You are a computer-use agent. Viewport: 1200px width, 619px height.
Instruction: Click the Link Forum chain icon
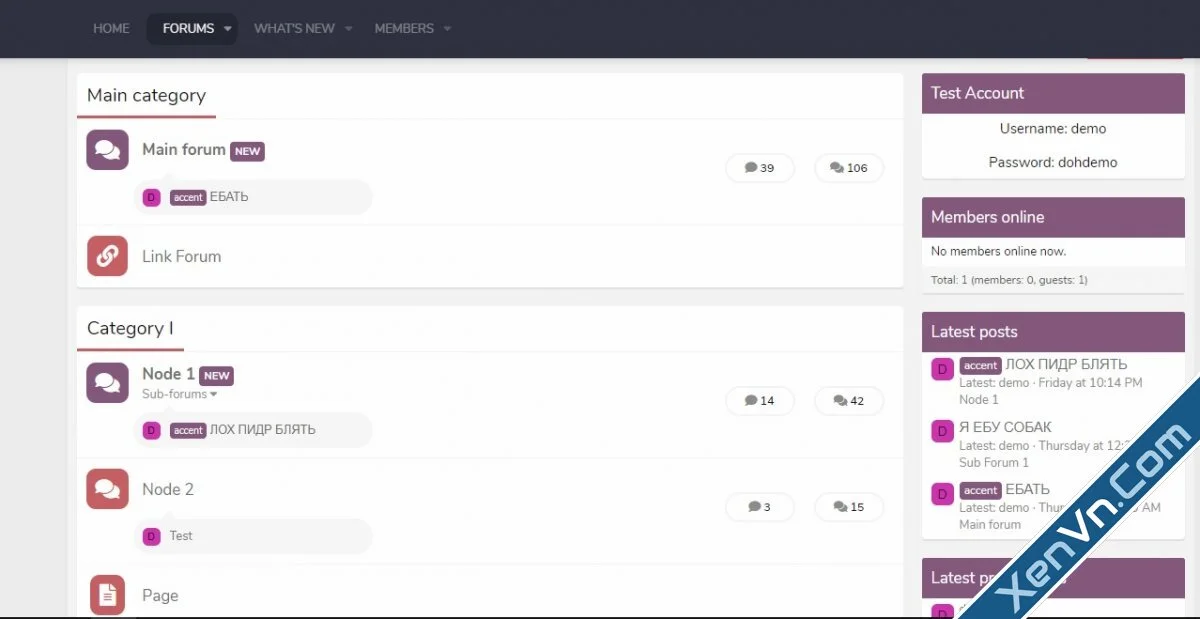[x=107, y=256]
